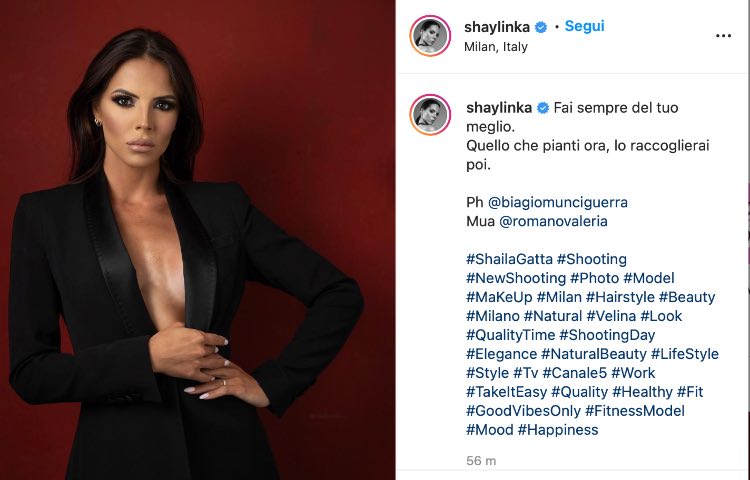Click the caption profile avatar

click(x=430, y=115)
